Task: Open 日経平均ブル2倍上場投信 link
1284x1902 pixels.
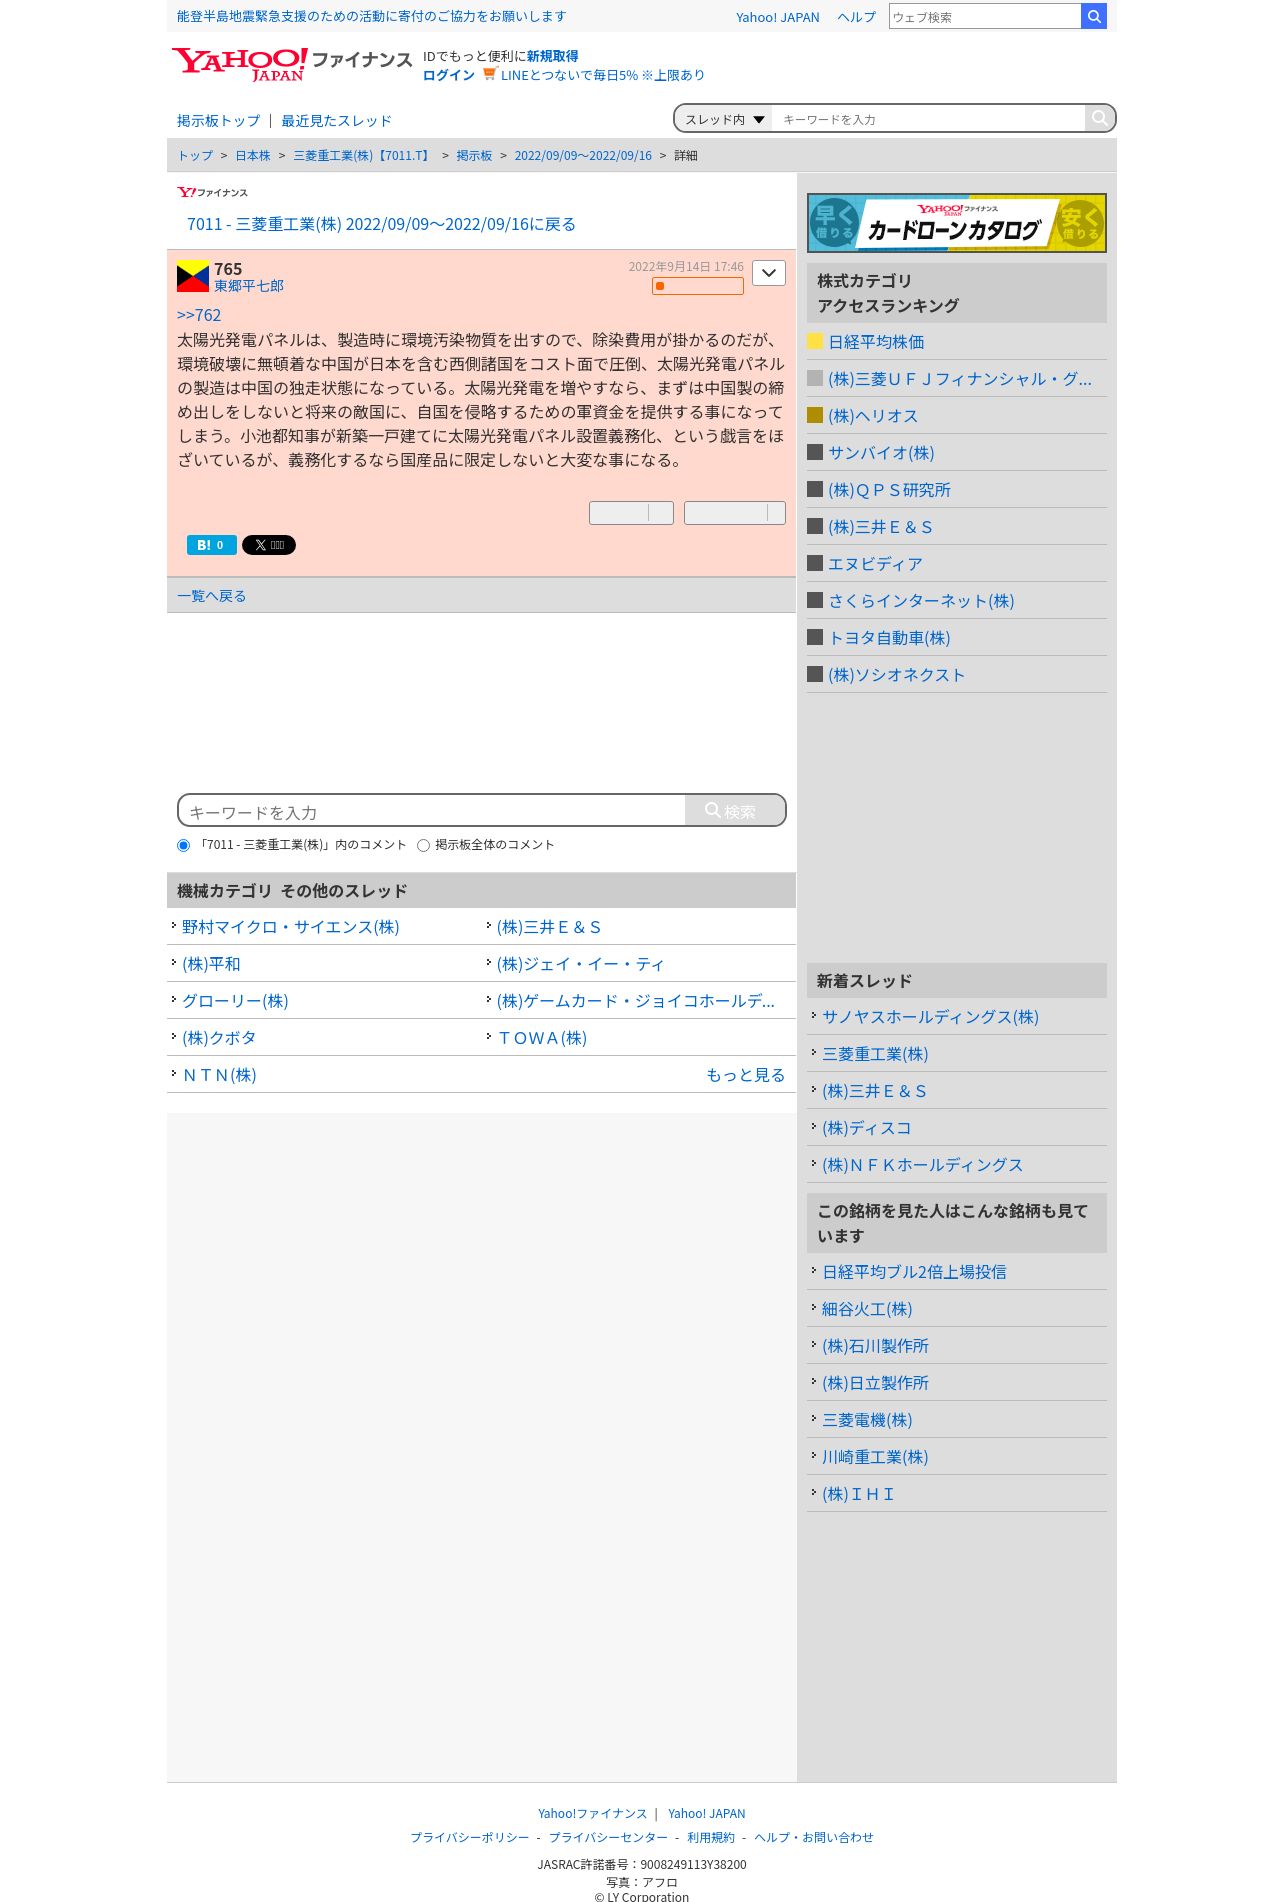Action: pos(914,1272)
